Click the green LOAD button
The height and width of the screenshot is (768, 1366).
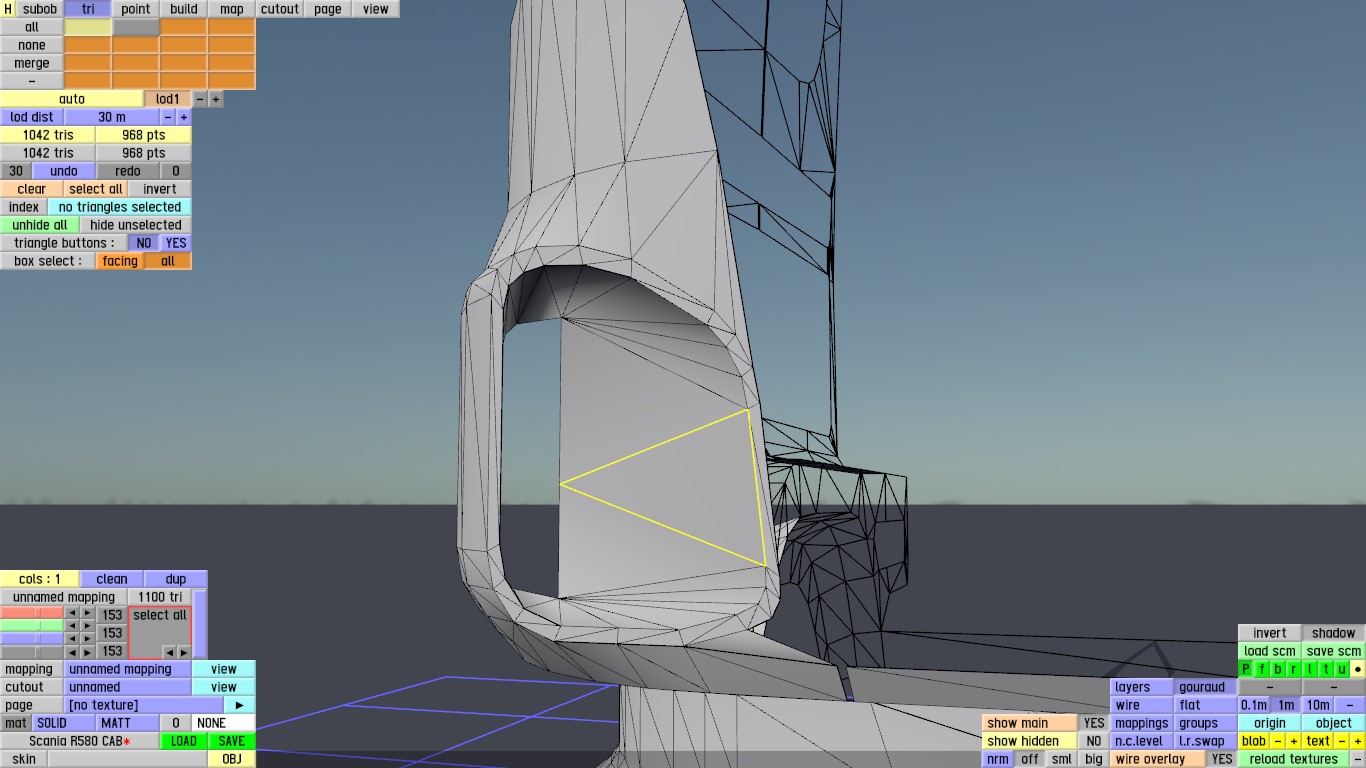point(184,741)
